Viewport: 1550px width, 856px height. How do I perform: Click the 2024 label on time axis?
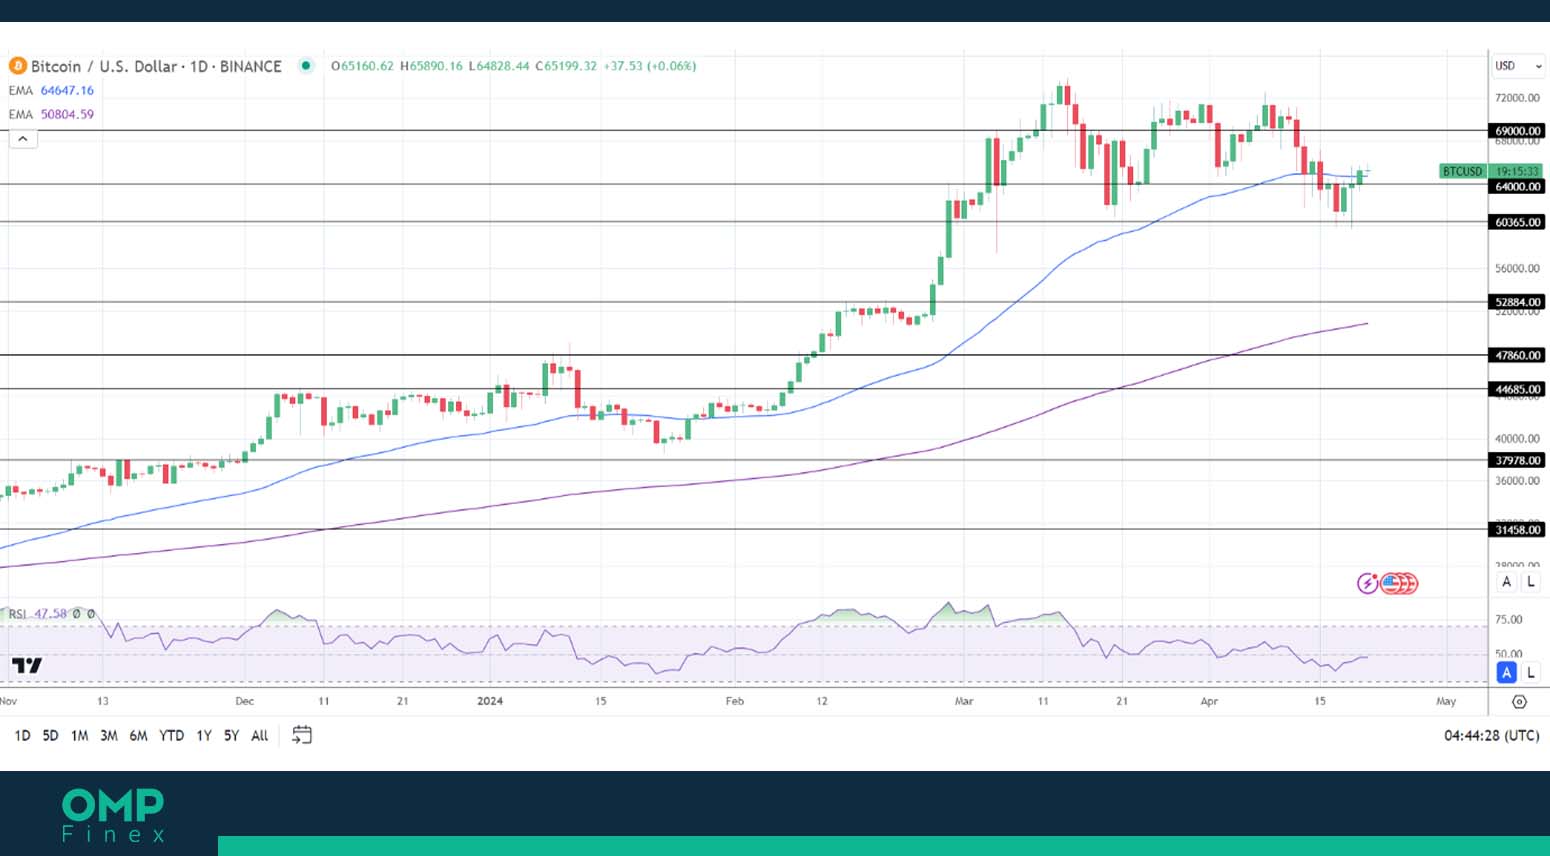490,701
